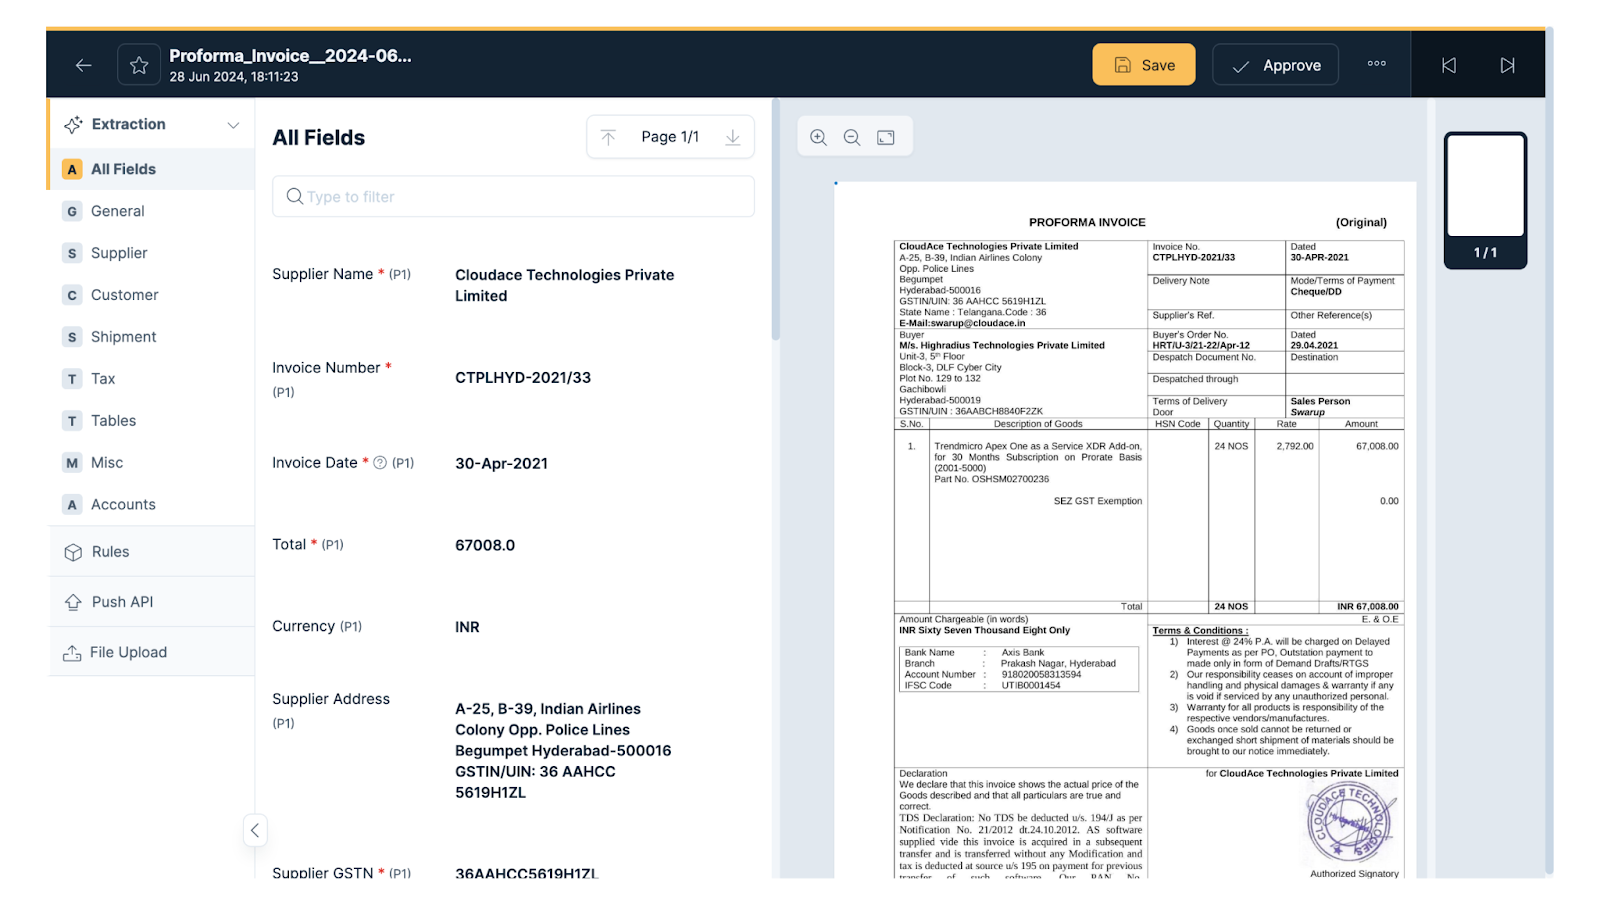
Task: Focus the Type to filter field
Action: (x=513, y=197)
